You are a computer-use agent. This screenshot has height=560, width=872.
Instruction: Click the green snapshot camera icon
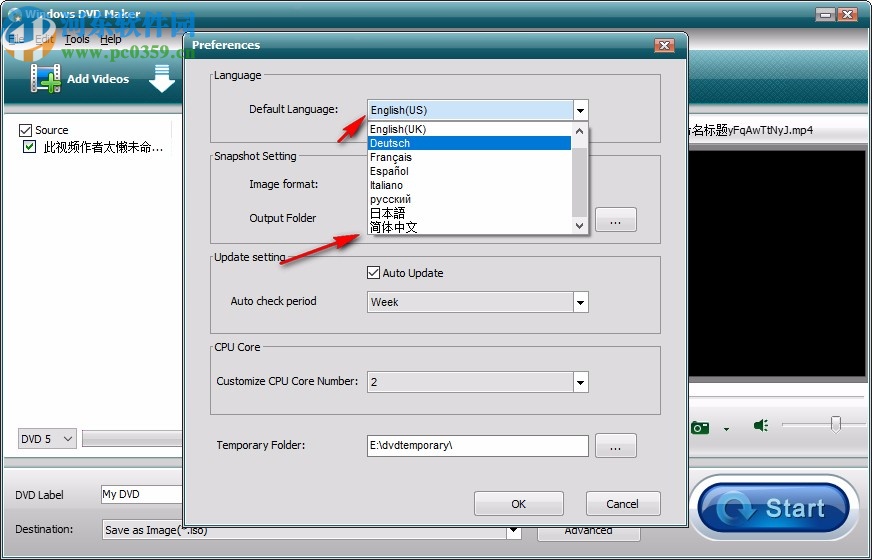point(700,428)
